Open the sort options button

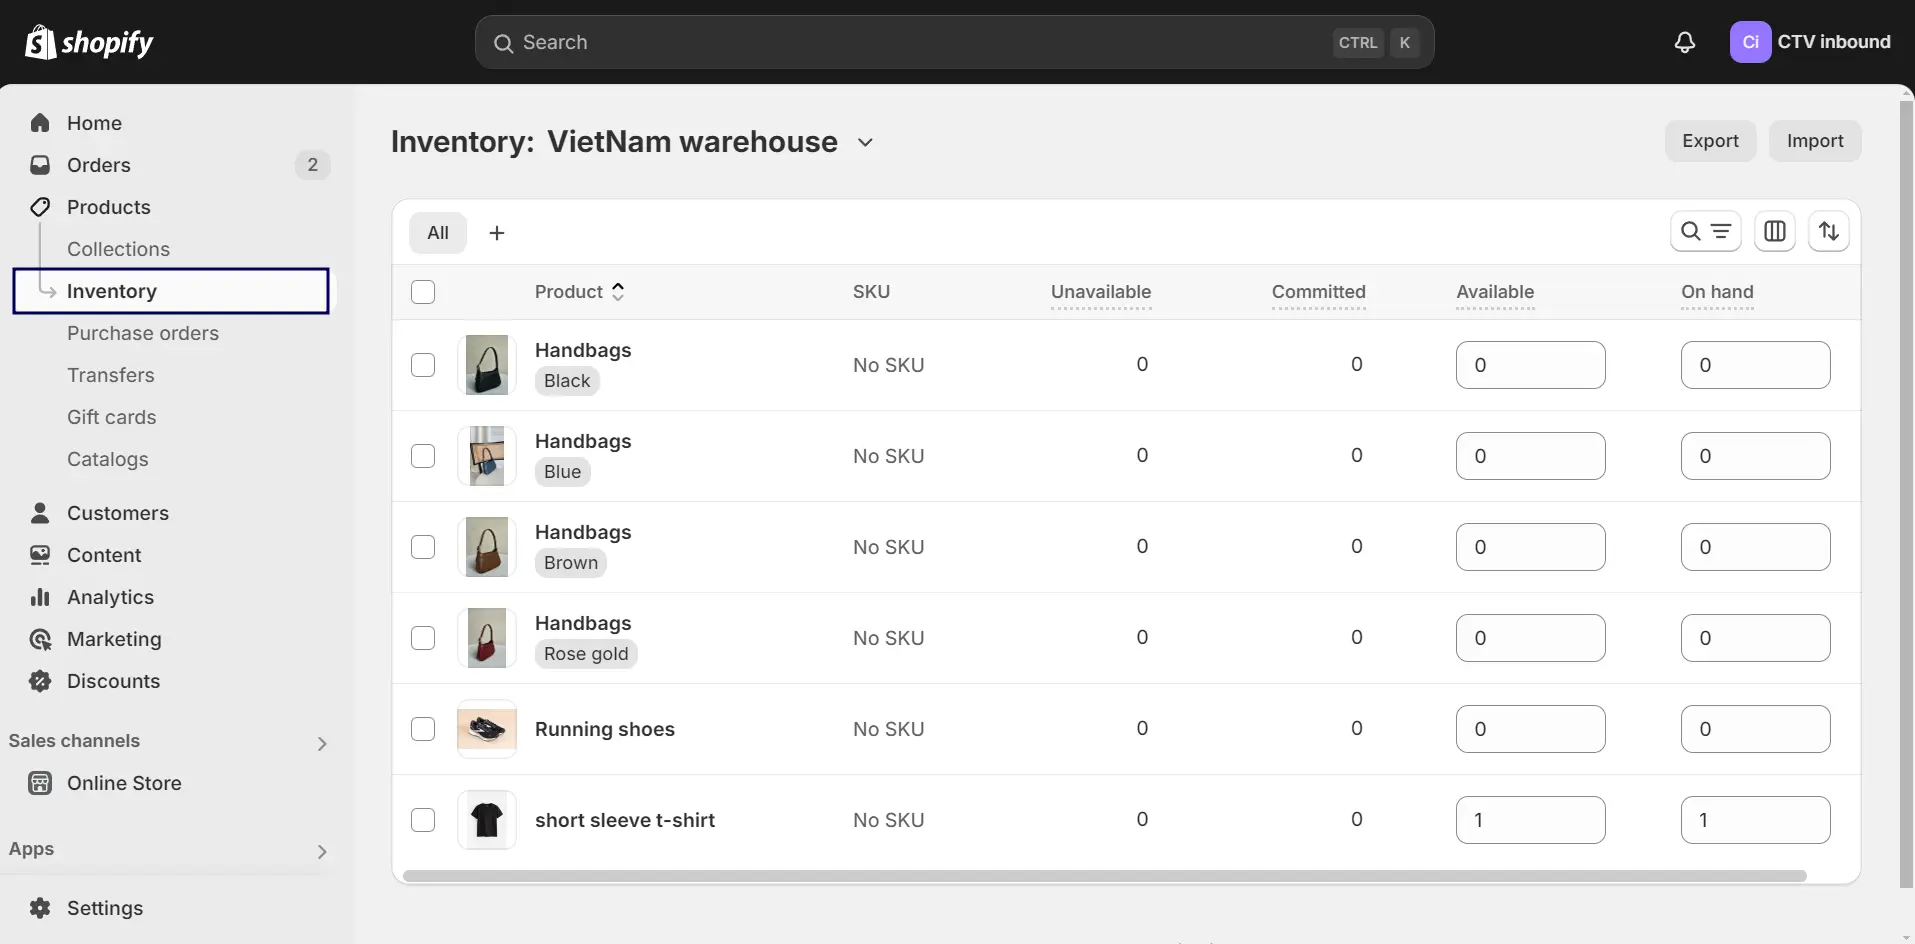click(x=1829, y=232)
